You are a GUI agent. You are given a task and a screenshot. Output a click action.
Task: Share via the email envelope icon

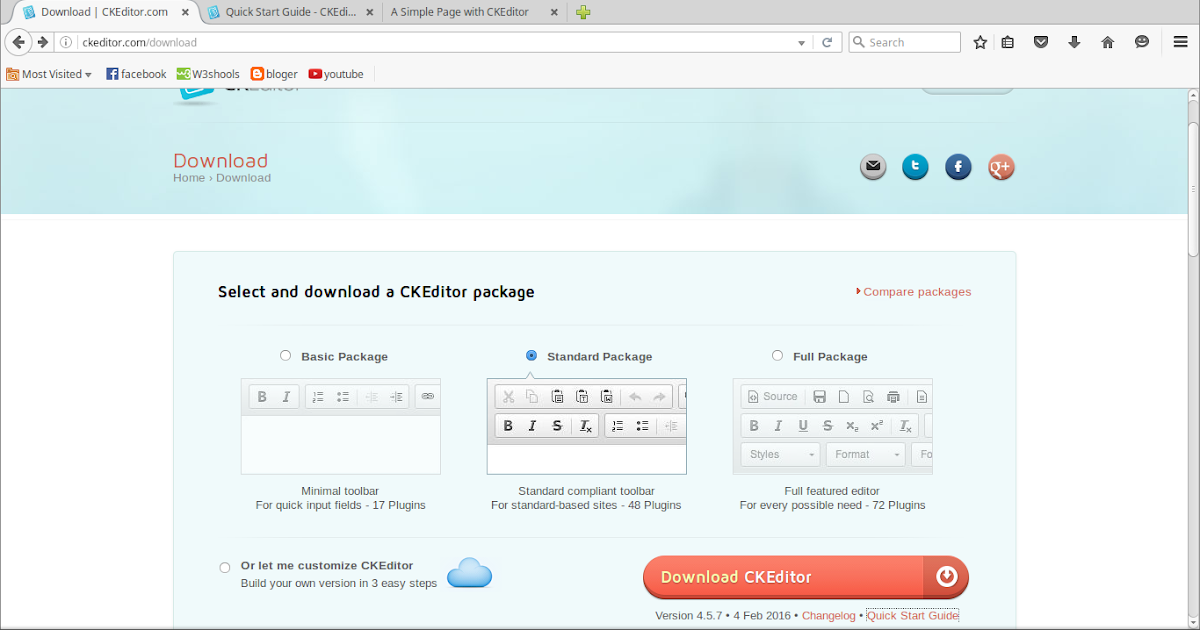click(x=873, y=167)
